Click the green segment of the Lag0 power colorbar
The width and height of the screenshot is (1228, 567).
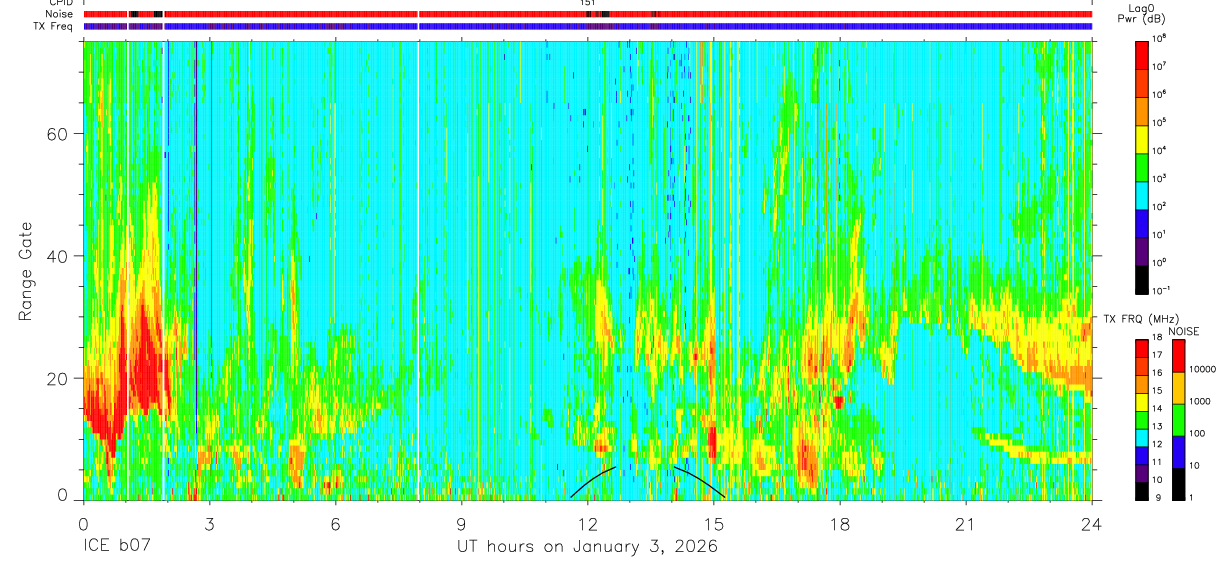point(1142,167)
